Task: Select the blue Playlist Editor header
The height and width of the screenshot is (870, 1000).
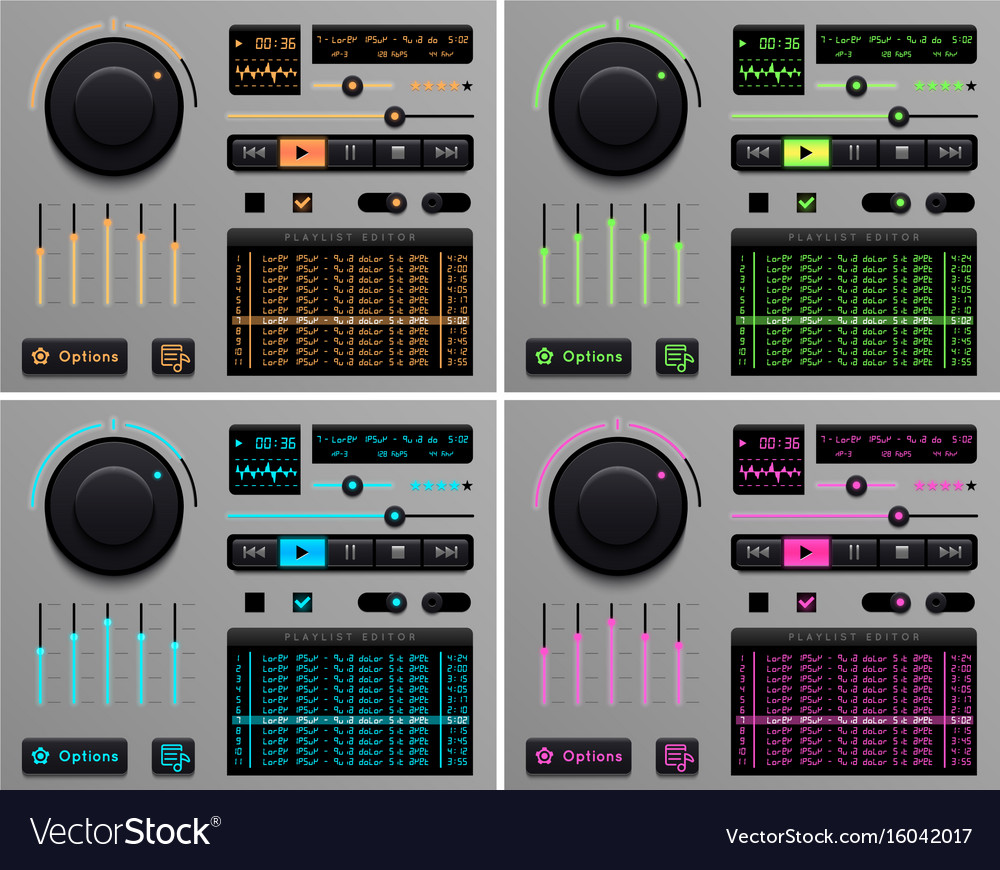Action: click(350, 637)
